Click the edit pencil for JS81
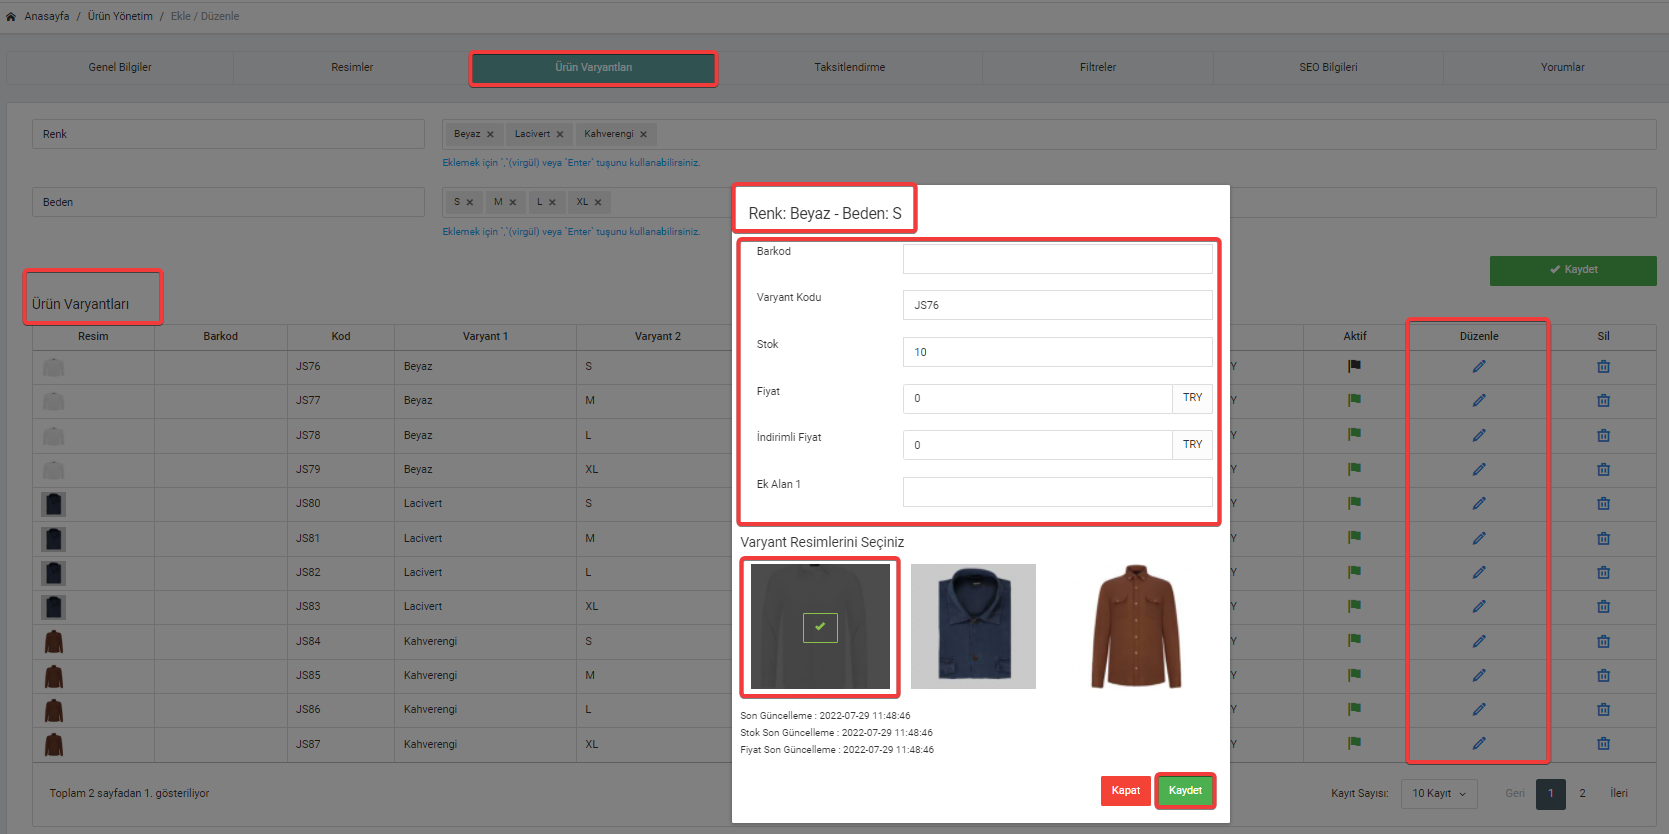 point(1479,538)
